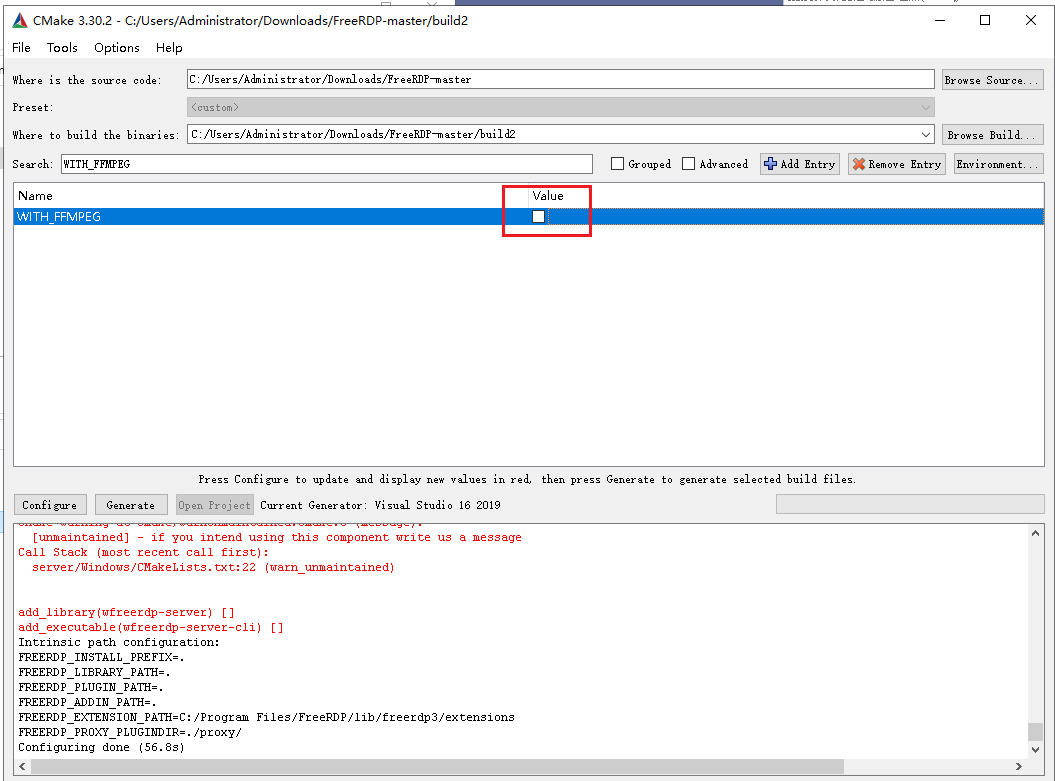Click Browse Source button
This screenshot has width=1055, height=781.
tap(992, 80)
